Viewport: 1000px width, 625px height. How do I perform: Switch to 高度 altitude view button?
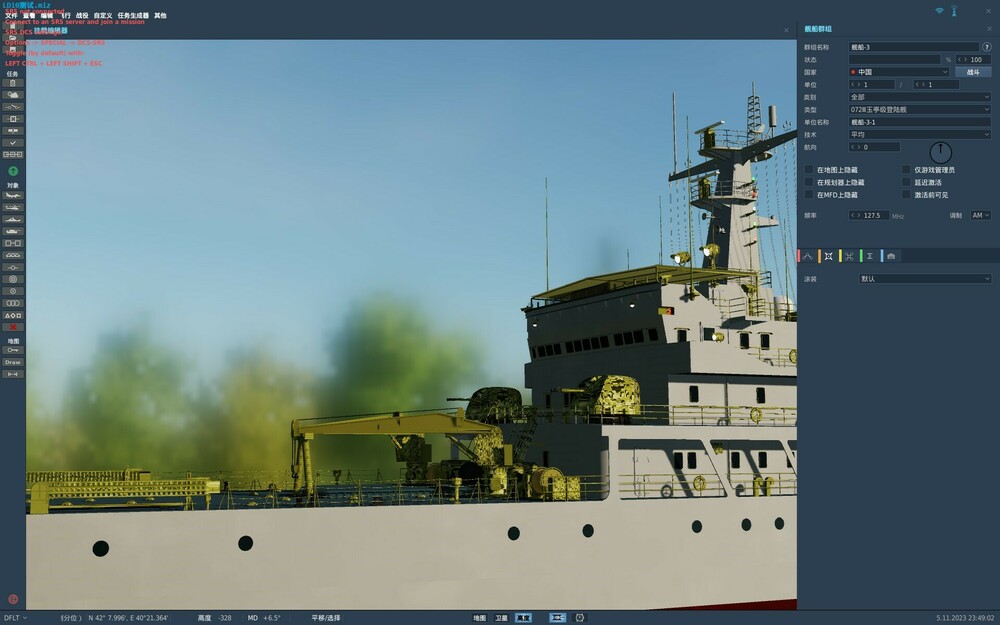coord(523,617)
